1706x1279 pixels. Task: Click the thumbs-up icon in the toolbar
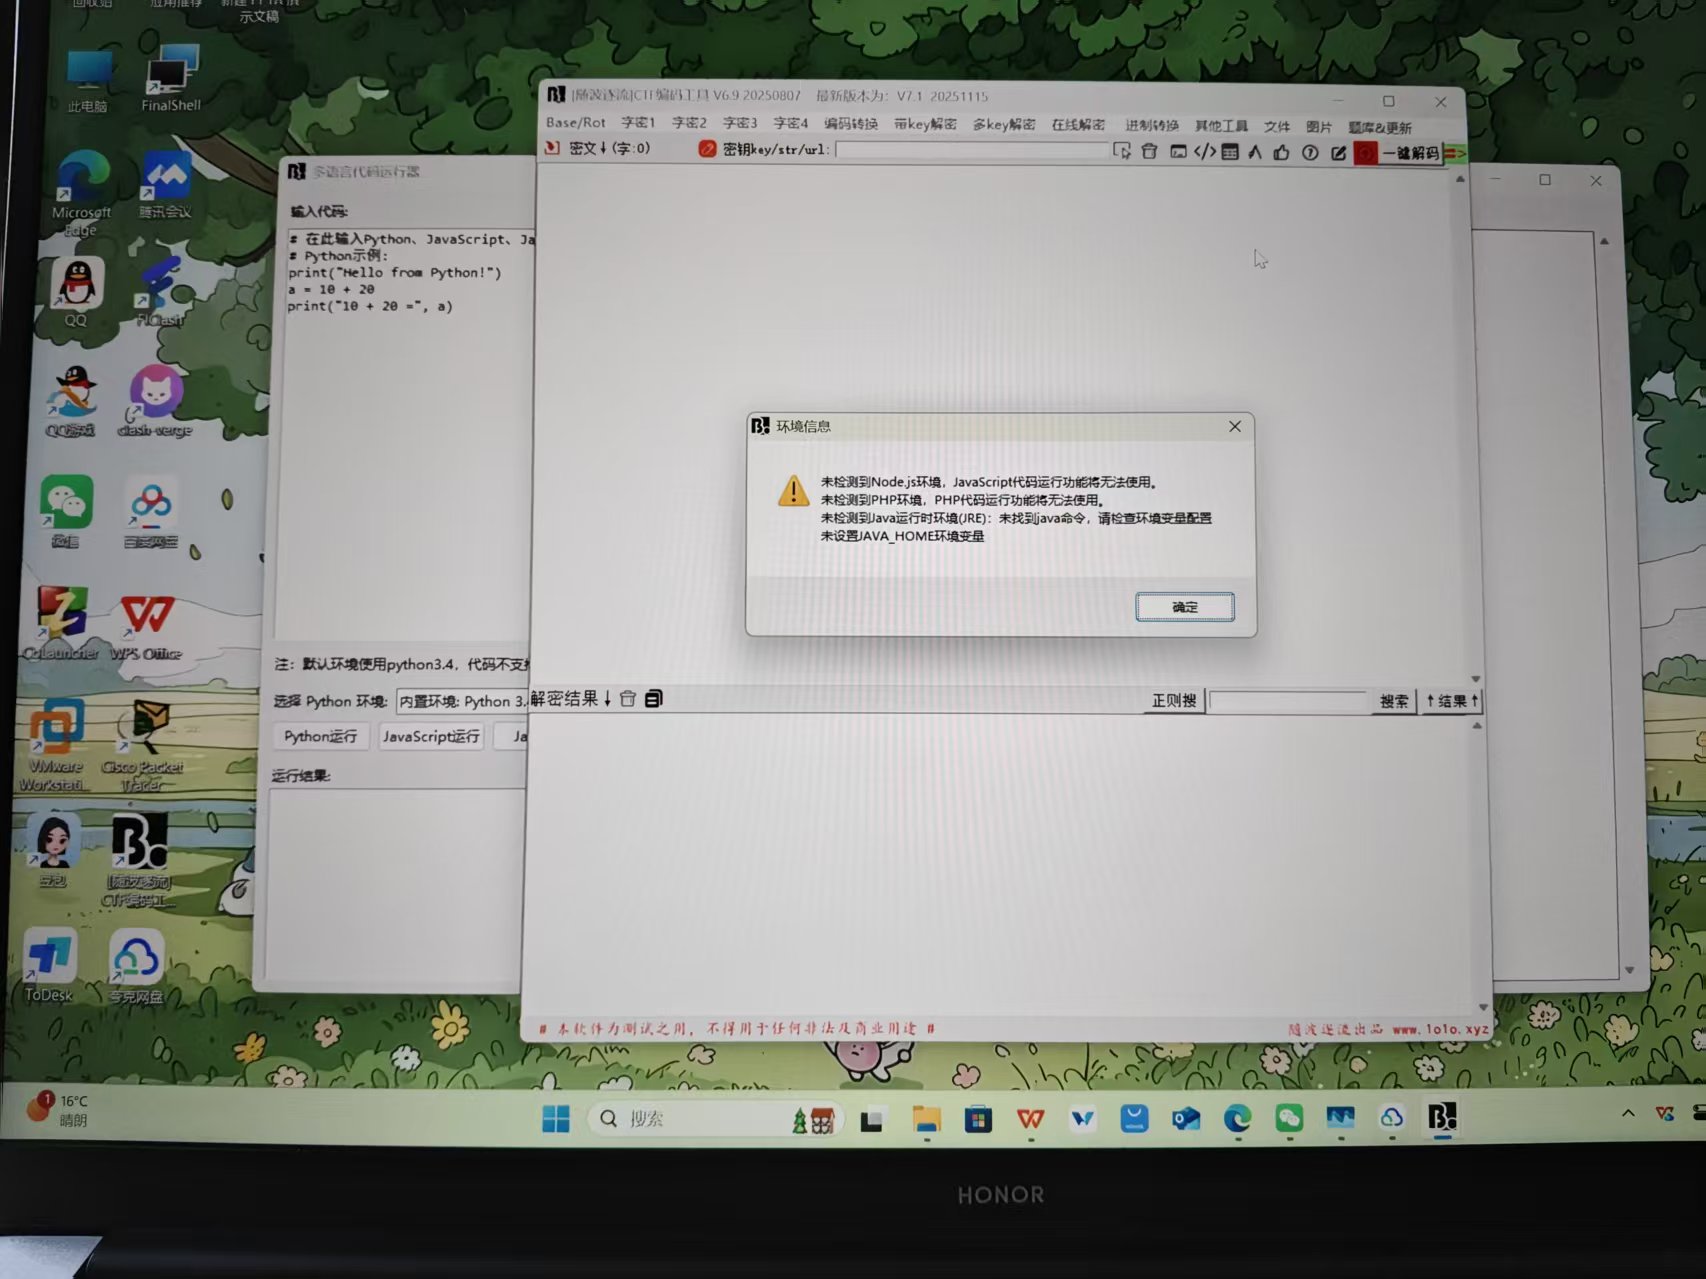pos(1281,152)
